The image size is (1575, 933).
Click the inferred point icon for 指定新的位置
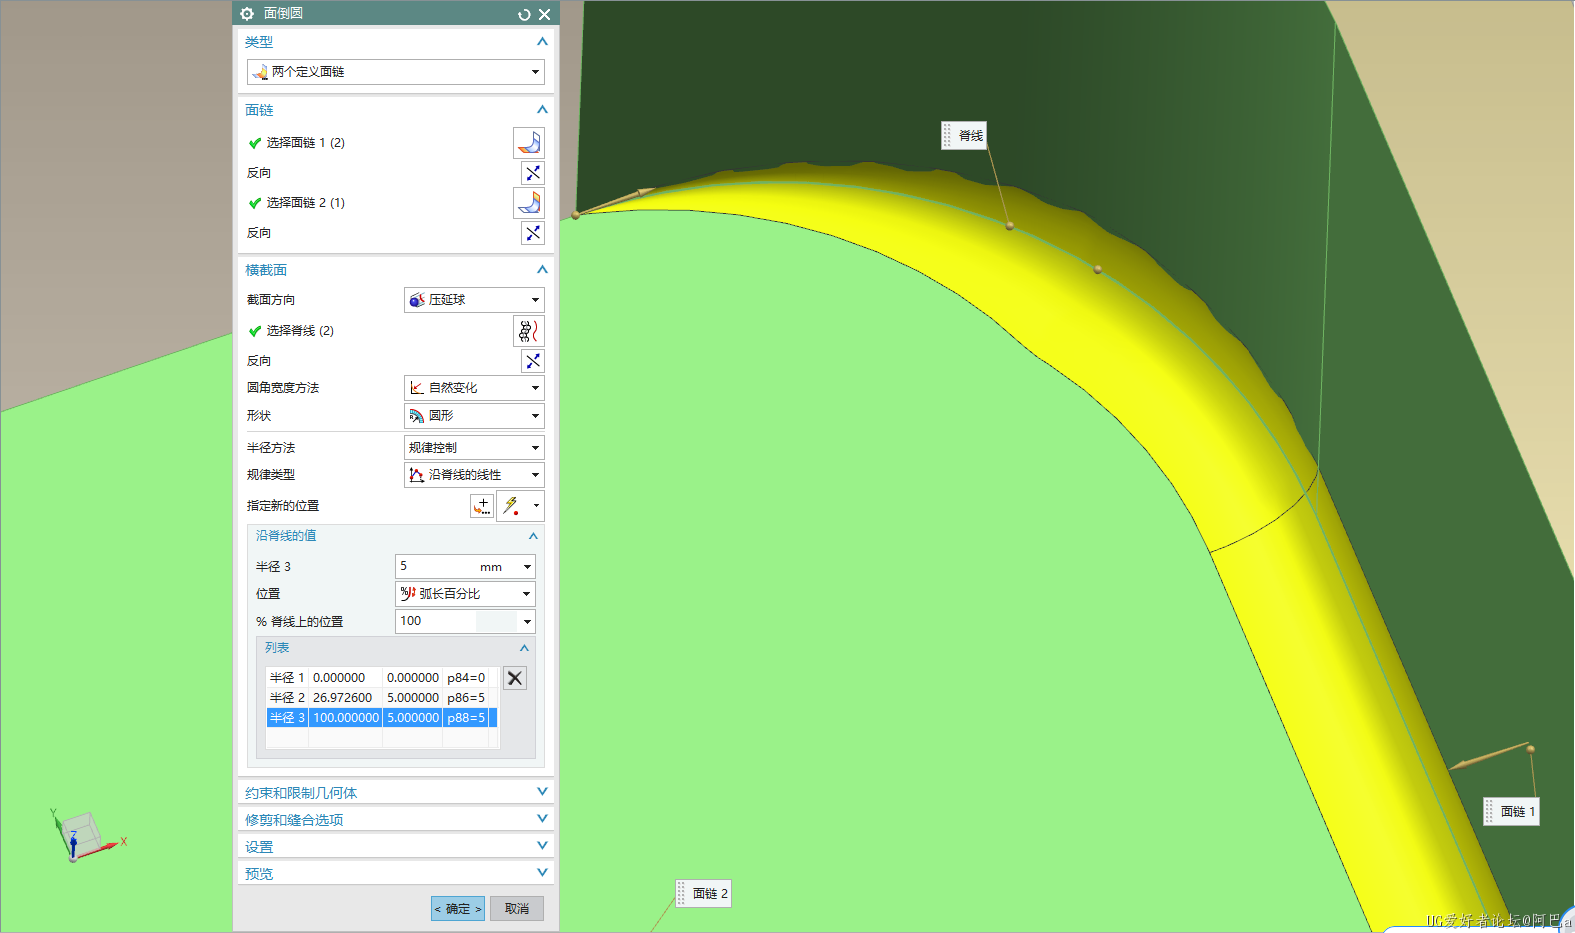click(x=512, y=506)
